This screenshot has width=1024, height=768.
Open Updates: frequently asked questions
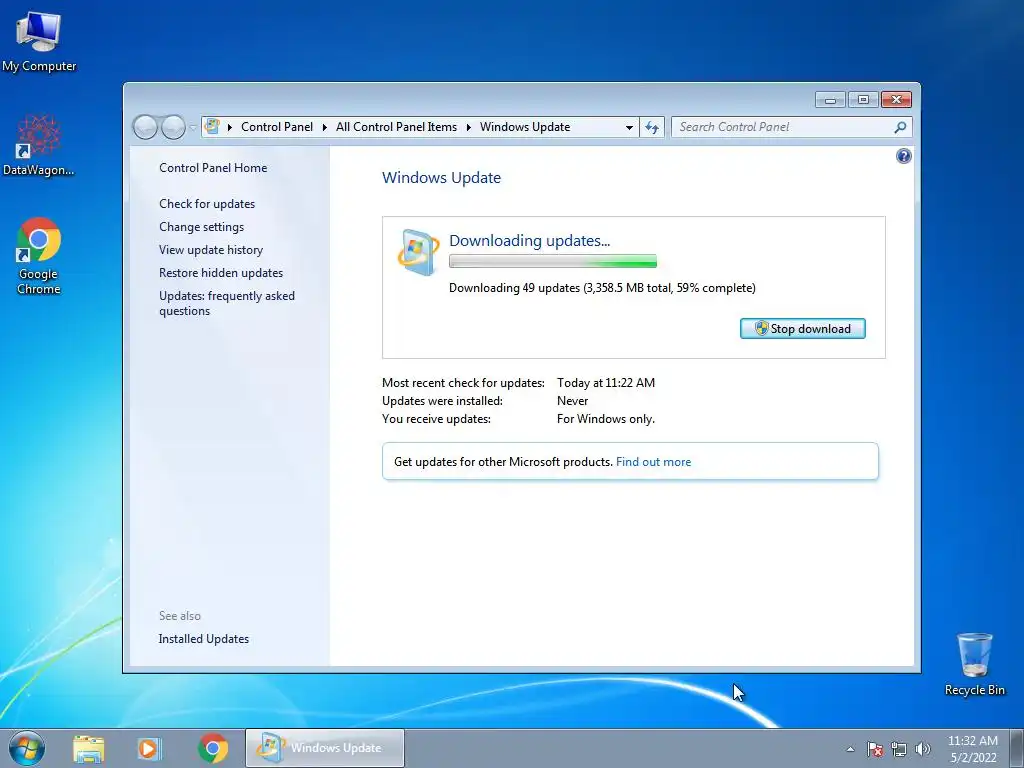(x=227, y=303)
